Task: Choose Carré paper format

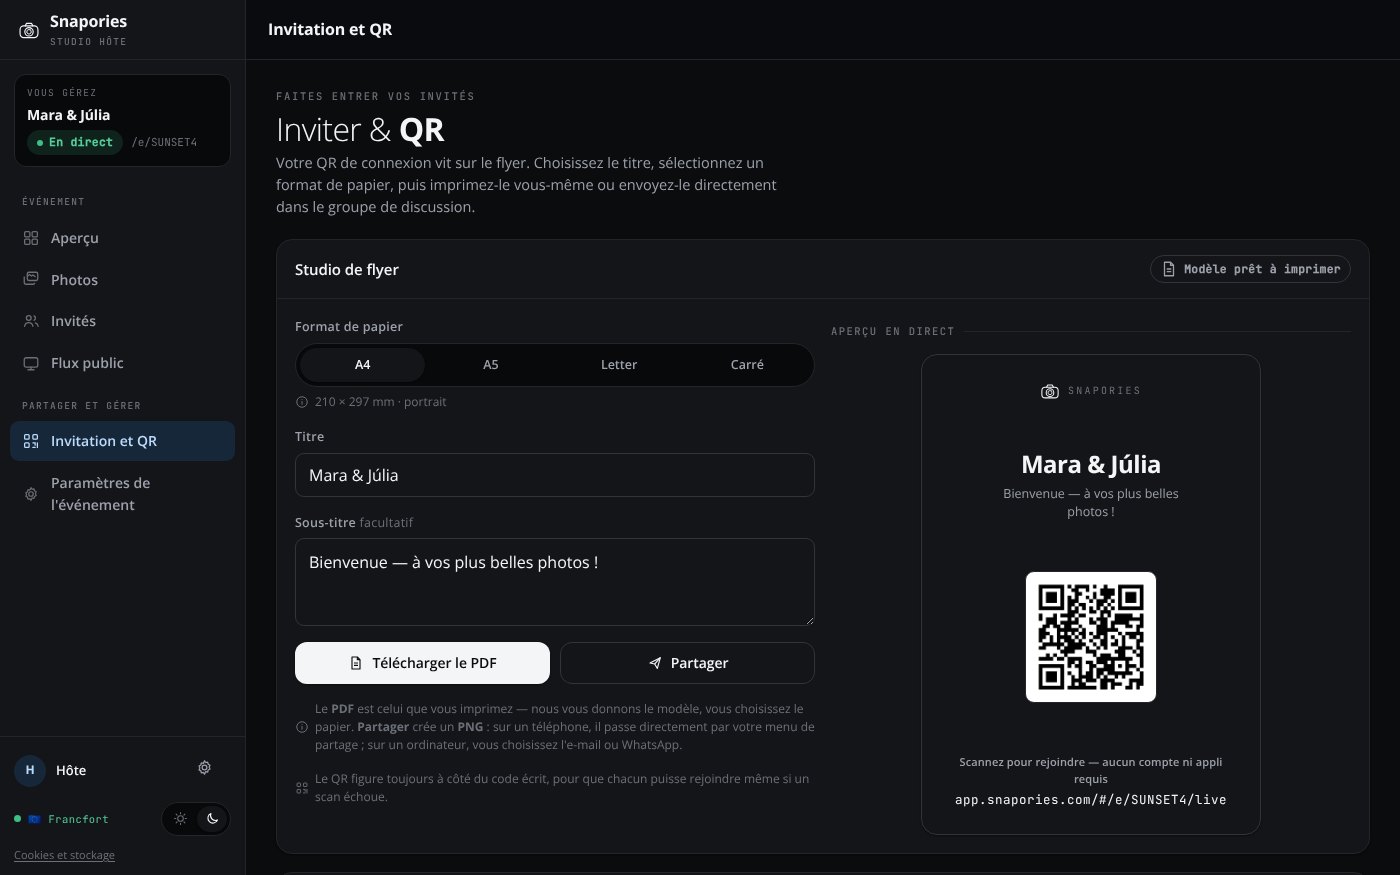Action: (x=747, y=365)
